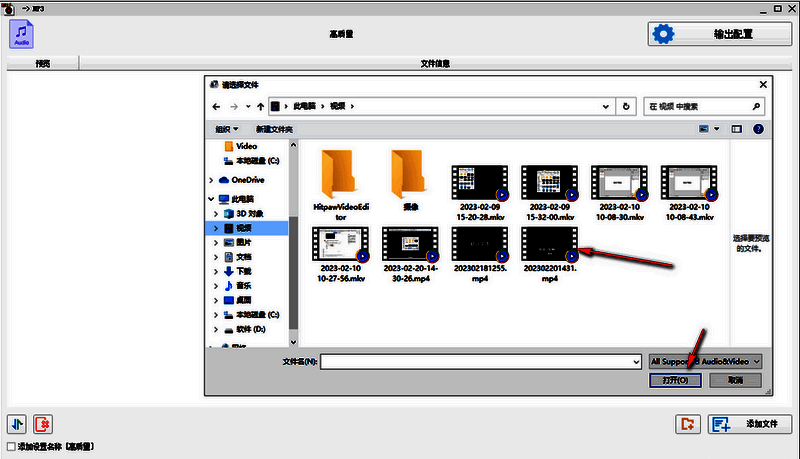
Task: Click the up-directory arrow in the file dialog
Action: pyautogui.click(x=261, y=106)
